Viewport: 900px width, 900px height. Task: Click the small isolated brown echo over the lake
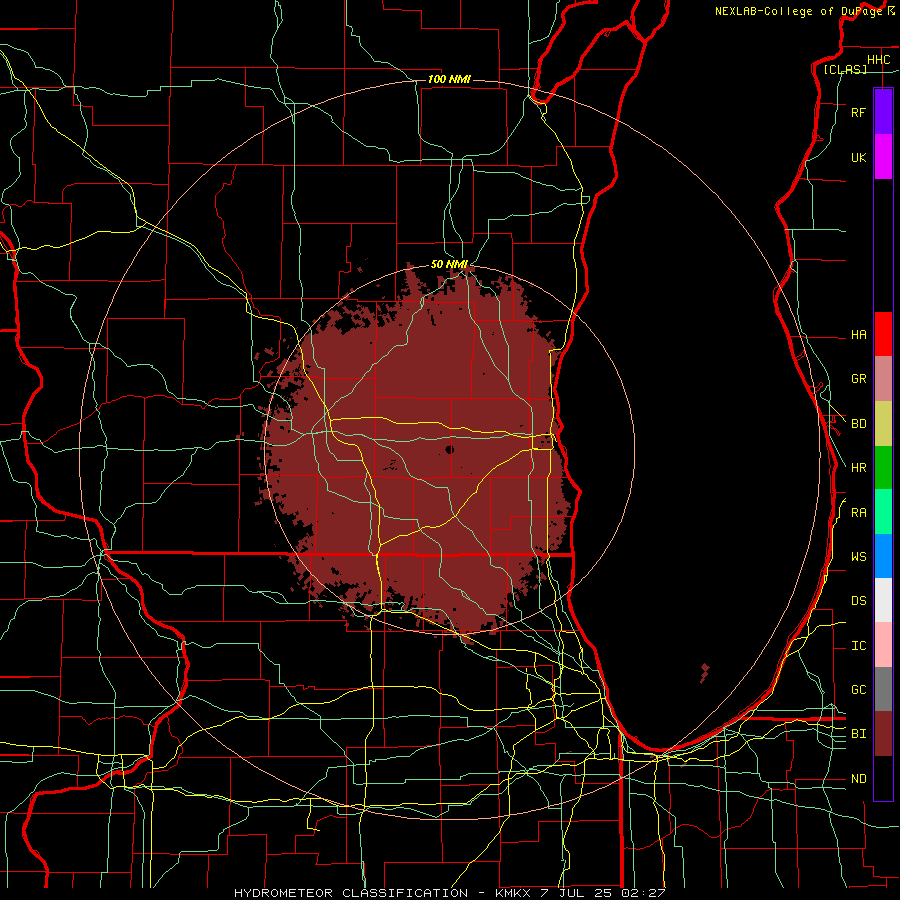704,673
